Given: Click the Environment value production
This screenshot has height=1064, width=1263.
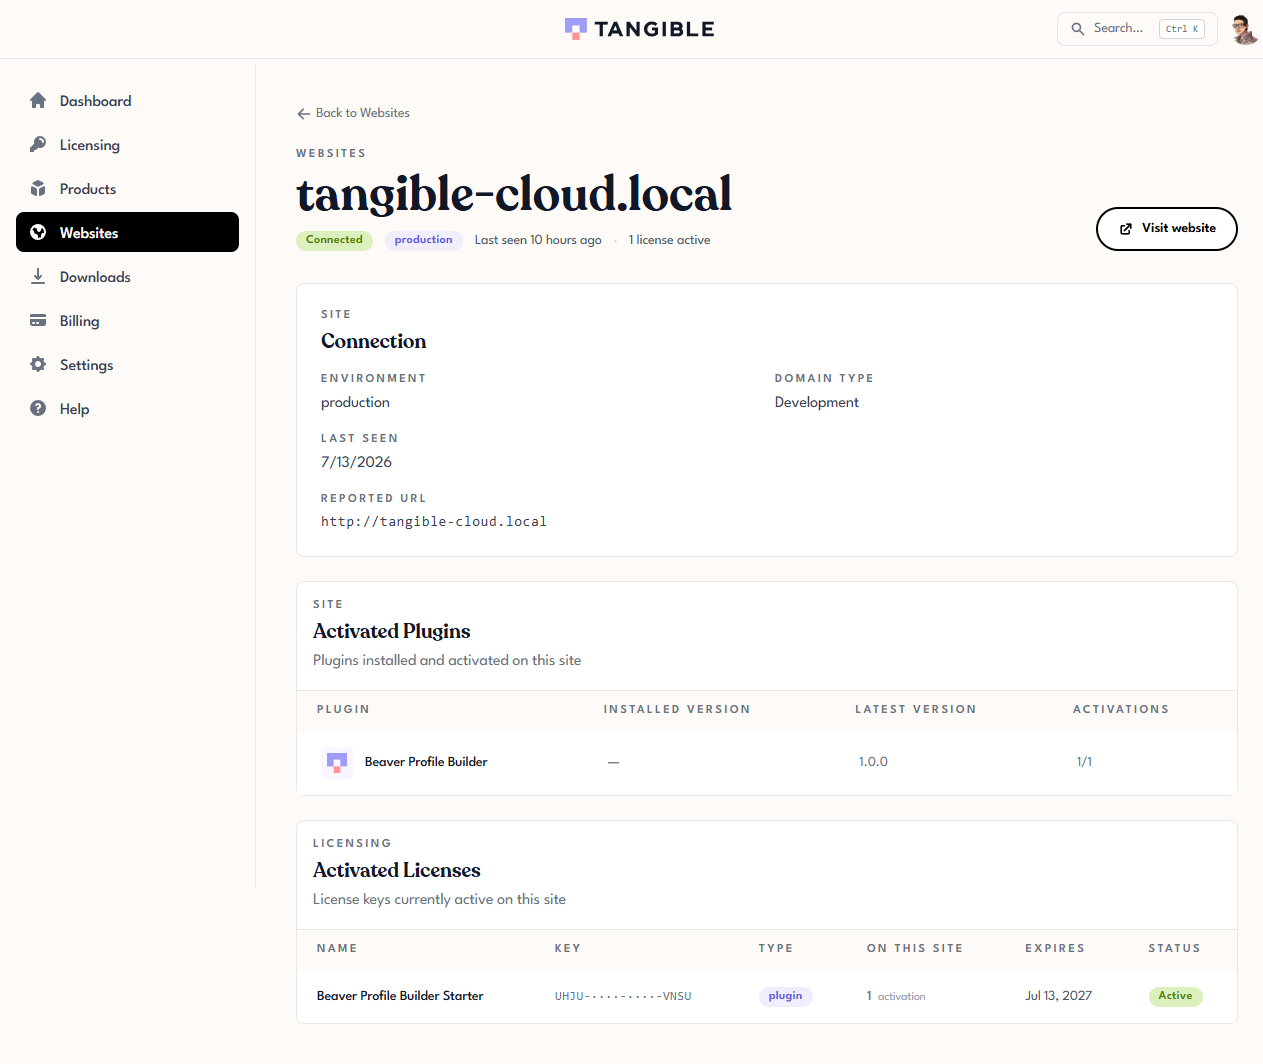Looking at the screenshot, I should coord(355,402).
